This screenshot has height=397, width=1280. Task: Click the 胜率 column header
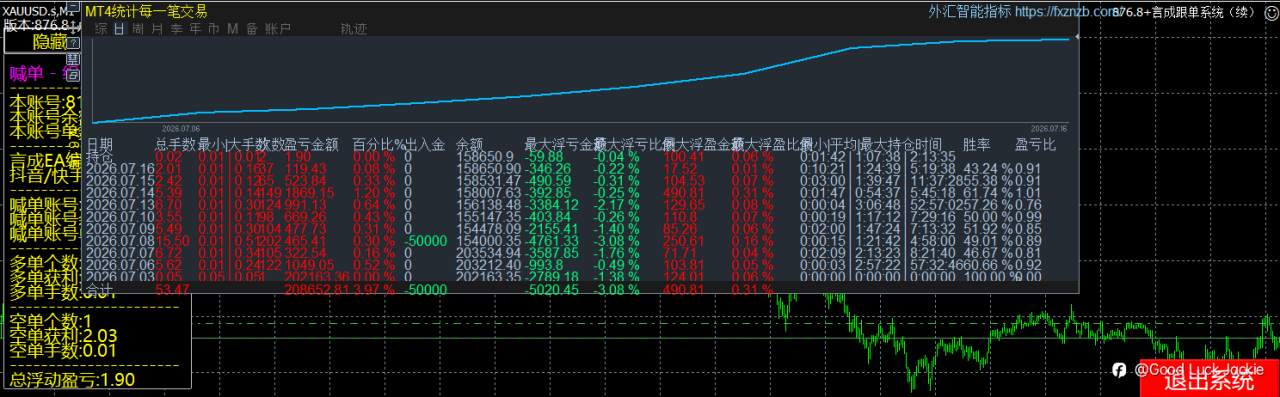click(x=977, y=145)
